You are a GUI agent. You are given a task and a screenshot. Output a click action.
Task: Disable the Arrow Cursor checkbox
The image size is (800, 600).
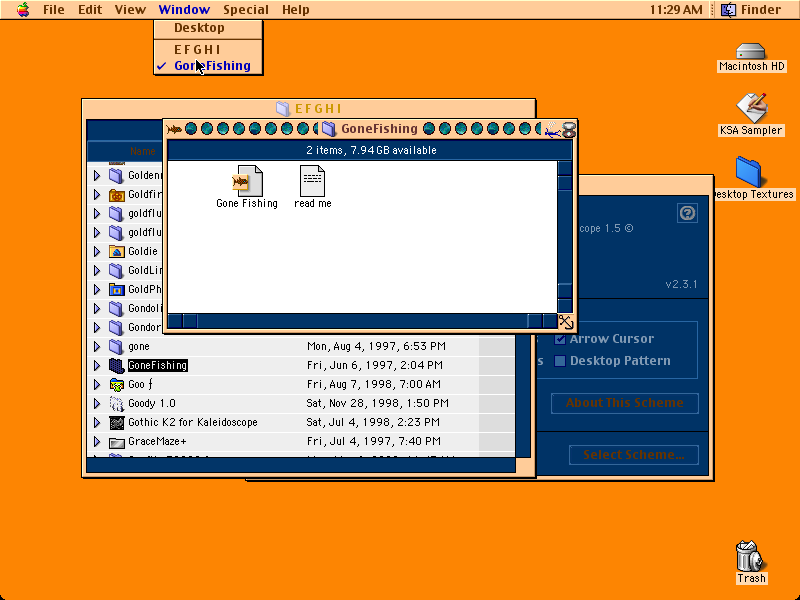click(560, 339)
